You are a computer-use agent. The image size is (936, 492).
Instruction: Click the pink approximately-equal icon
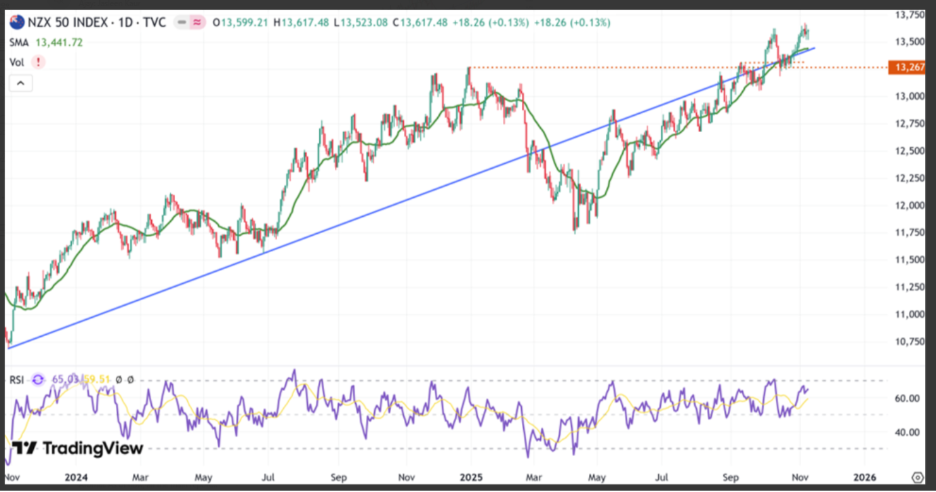click(198, 23)
